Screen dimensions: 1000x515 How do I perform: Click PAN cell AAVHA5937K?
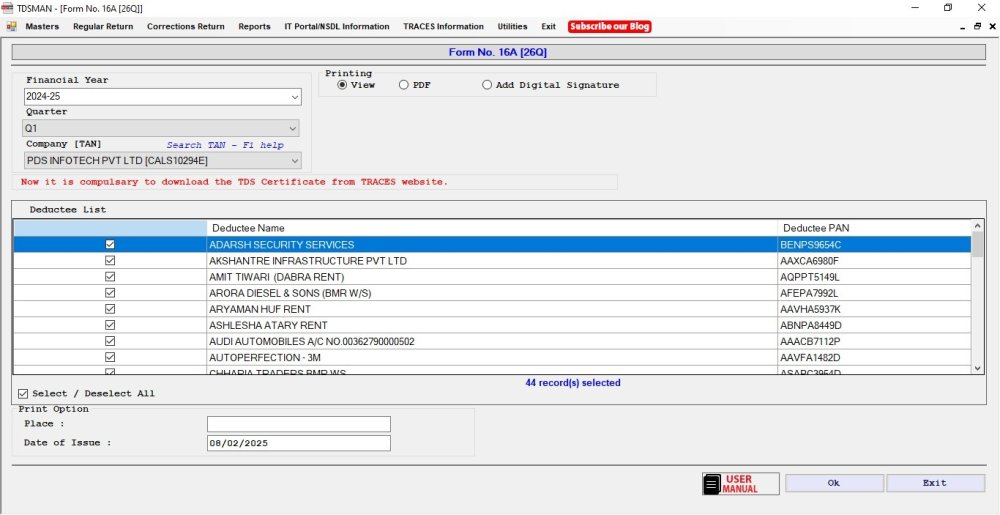tap(874, 309)
